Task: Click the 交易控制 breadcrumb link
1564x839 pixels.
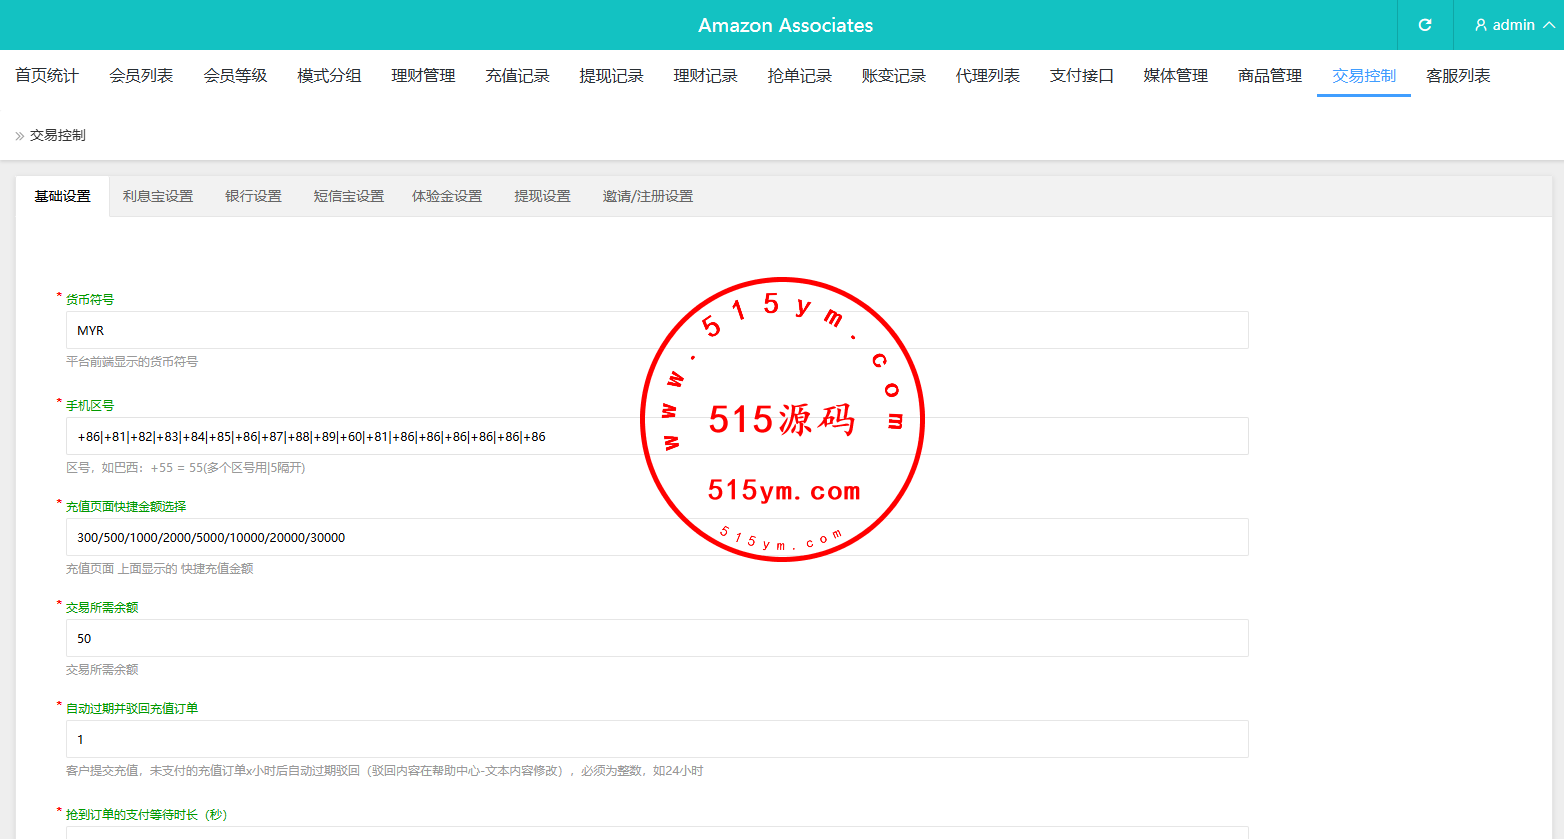Action: (57, 135)
